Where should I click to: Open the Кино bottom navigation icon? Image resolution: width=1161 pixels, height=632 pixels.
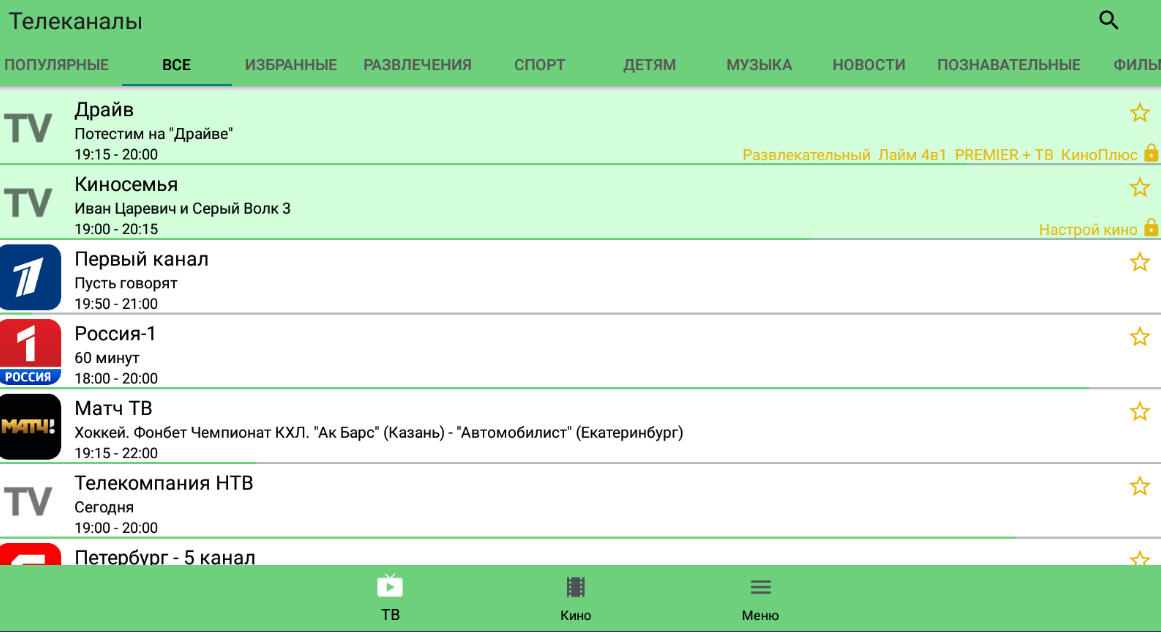pos(575,588)
